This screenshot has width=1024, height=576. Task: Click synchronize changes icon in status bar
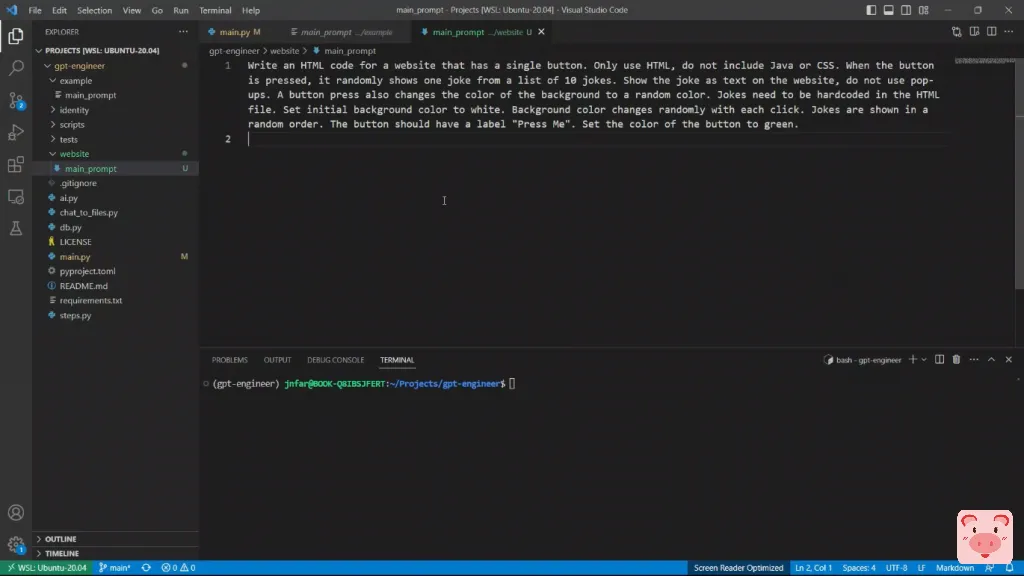[146, 568]
